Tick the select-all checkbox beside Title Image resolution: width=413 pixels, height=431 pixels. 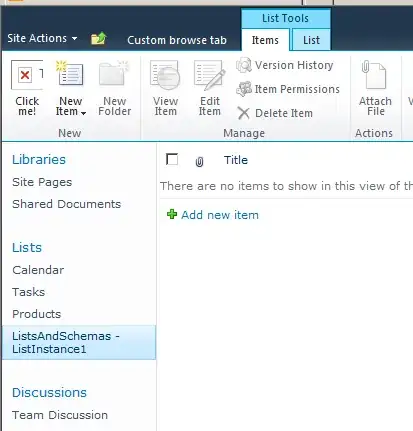click(x=172, y=159)
